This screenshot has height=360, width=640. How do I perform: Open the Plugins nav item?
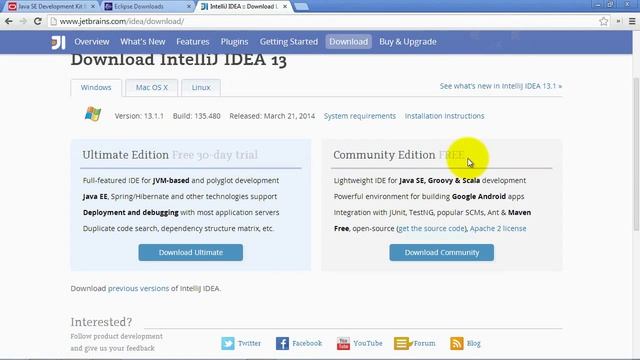[234, 42]
